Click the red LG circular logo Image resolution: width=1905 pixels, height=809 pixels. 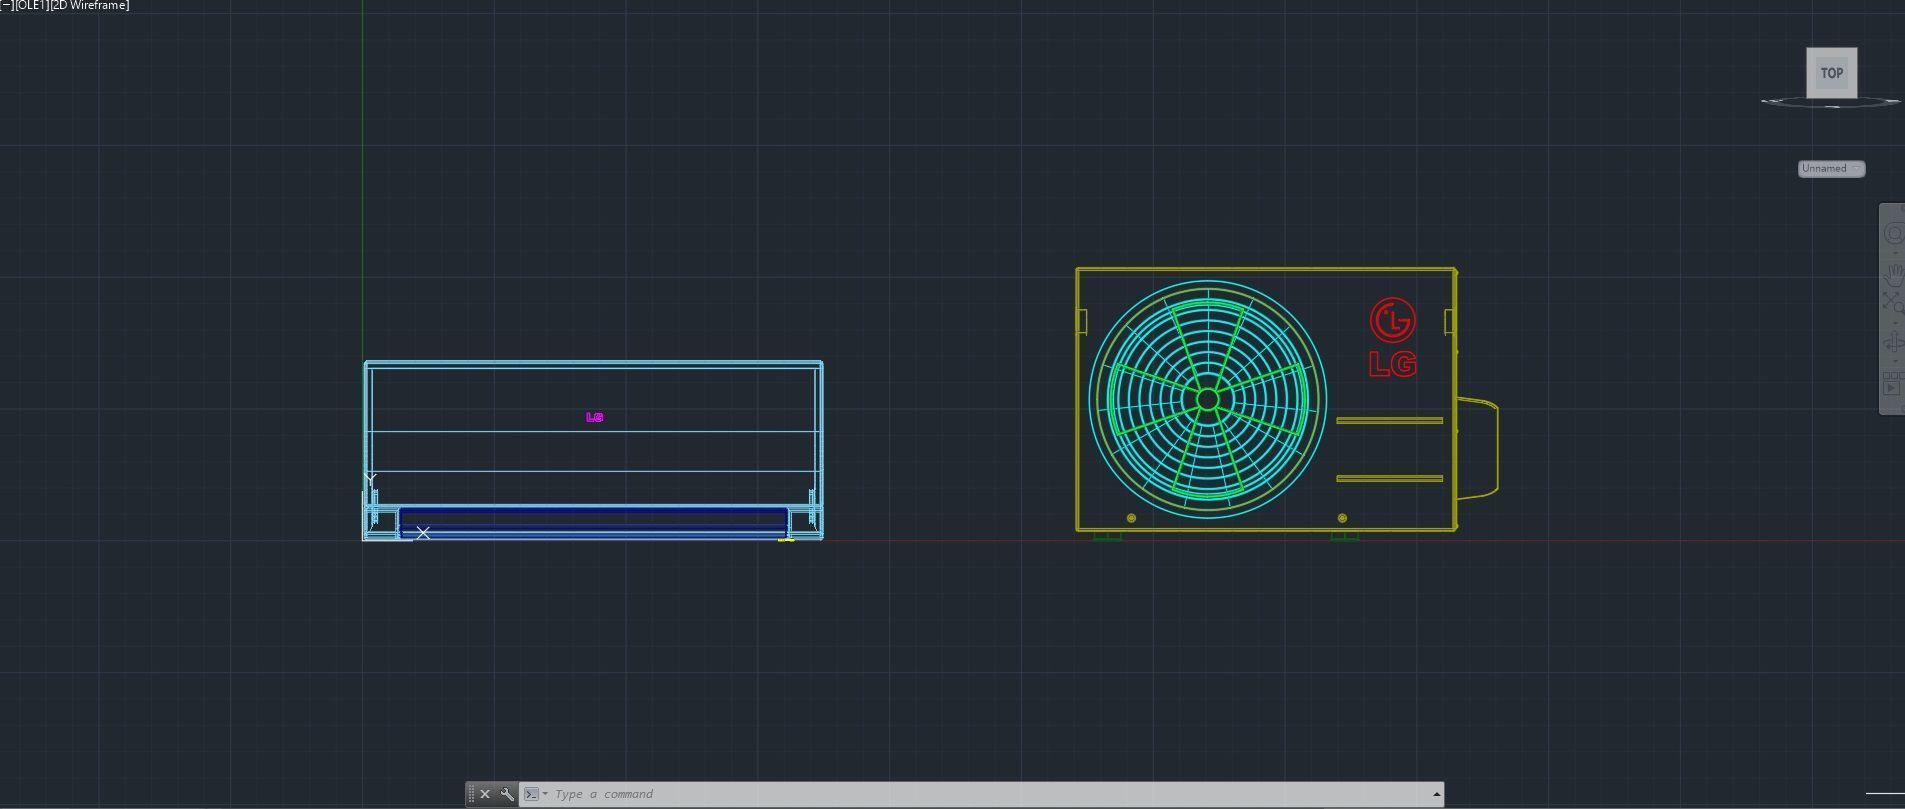pyautogui.click(x=1393, y=320)
